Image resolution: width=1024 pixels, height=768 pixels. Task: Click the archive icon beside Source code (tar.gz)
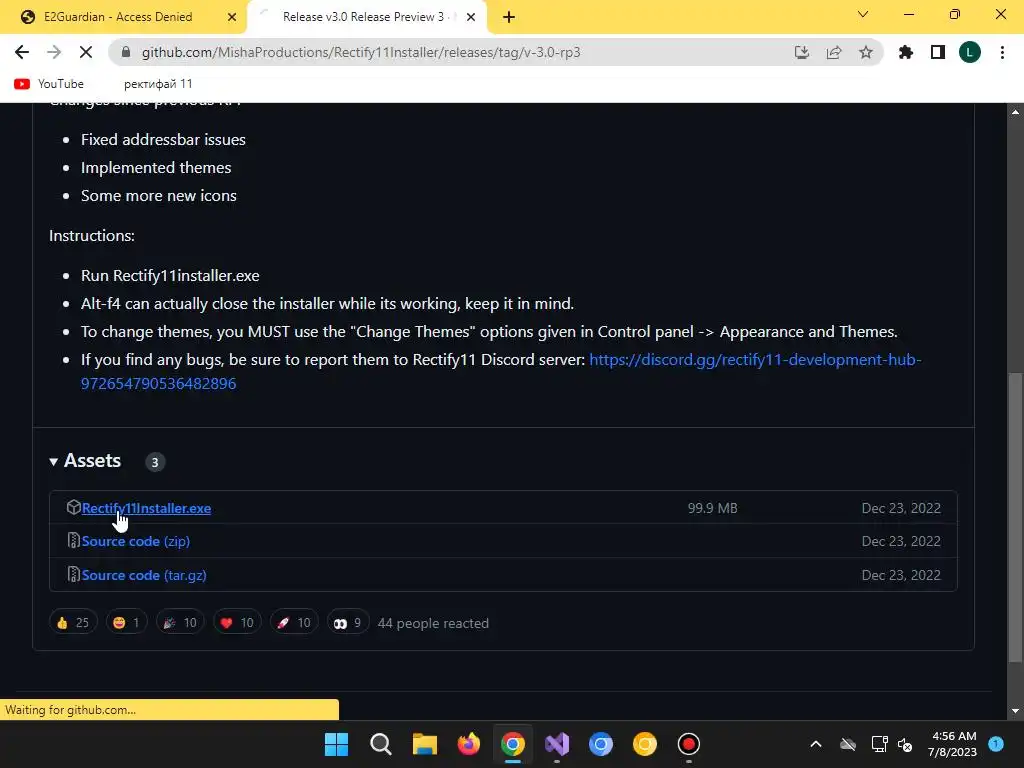[x=73, y=575]
